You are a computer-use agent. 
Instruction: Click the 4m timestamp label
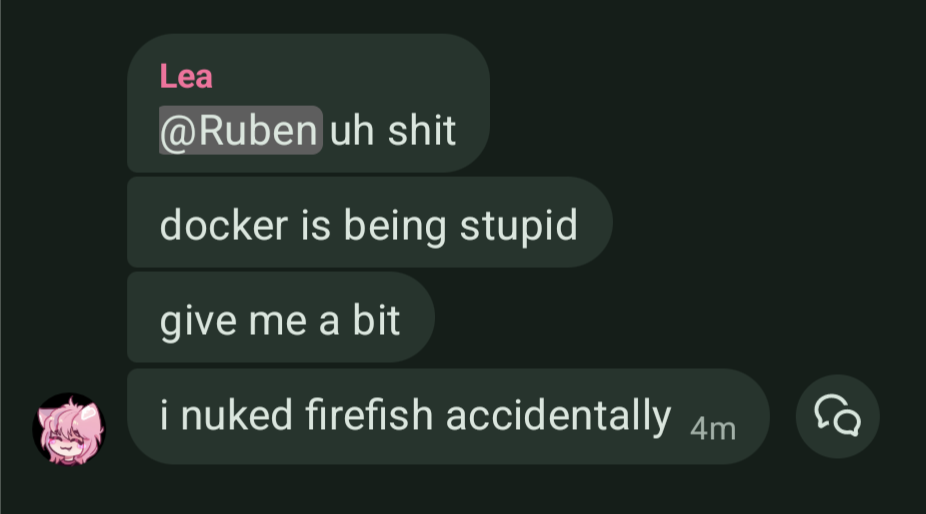(x=713, y=429)
